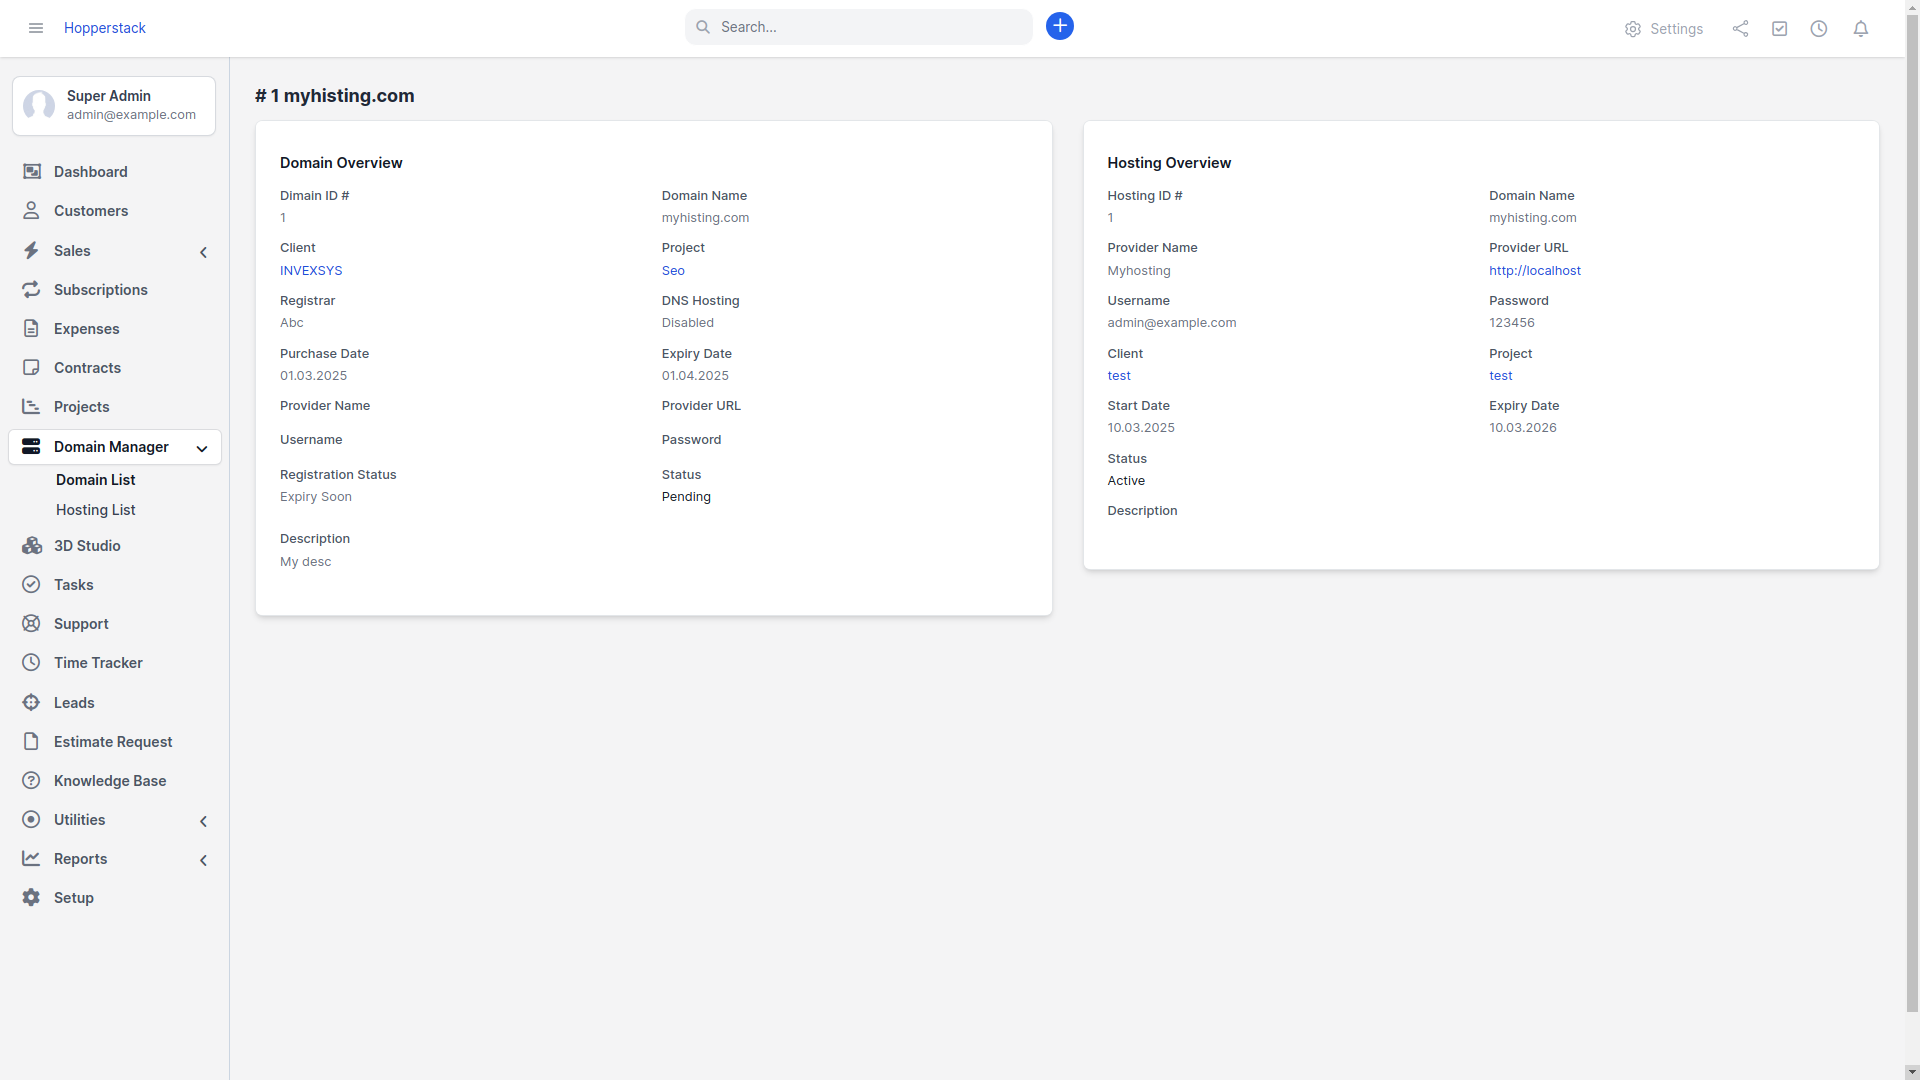Expand the Reports section chevron

pyautogui.click(x=203, y=860)
